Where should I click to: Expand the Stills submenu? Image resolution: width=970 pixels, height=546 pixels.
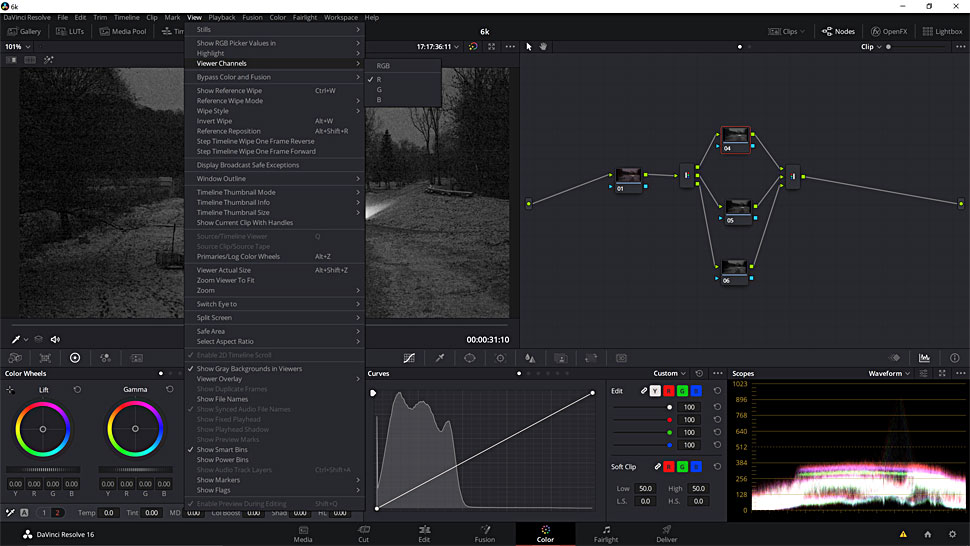(275, 29)
